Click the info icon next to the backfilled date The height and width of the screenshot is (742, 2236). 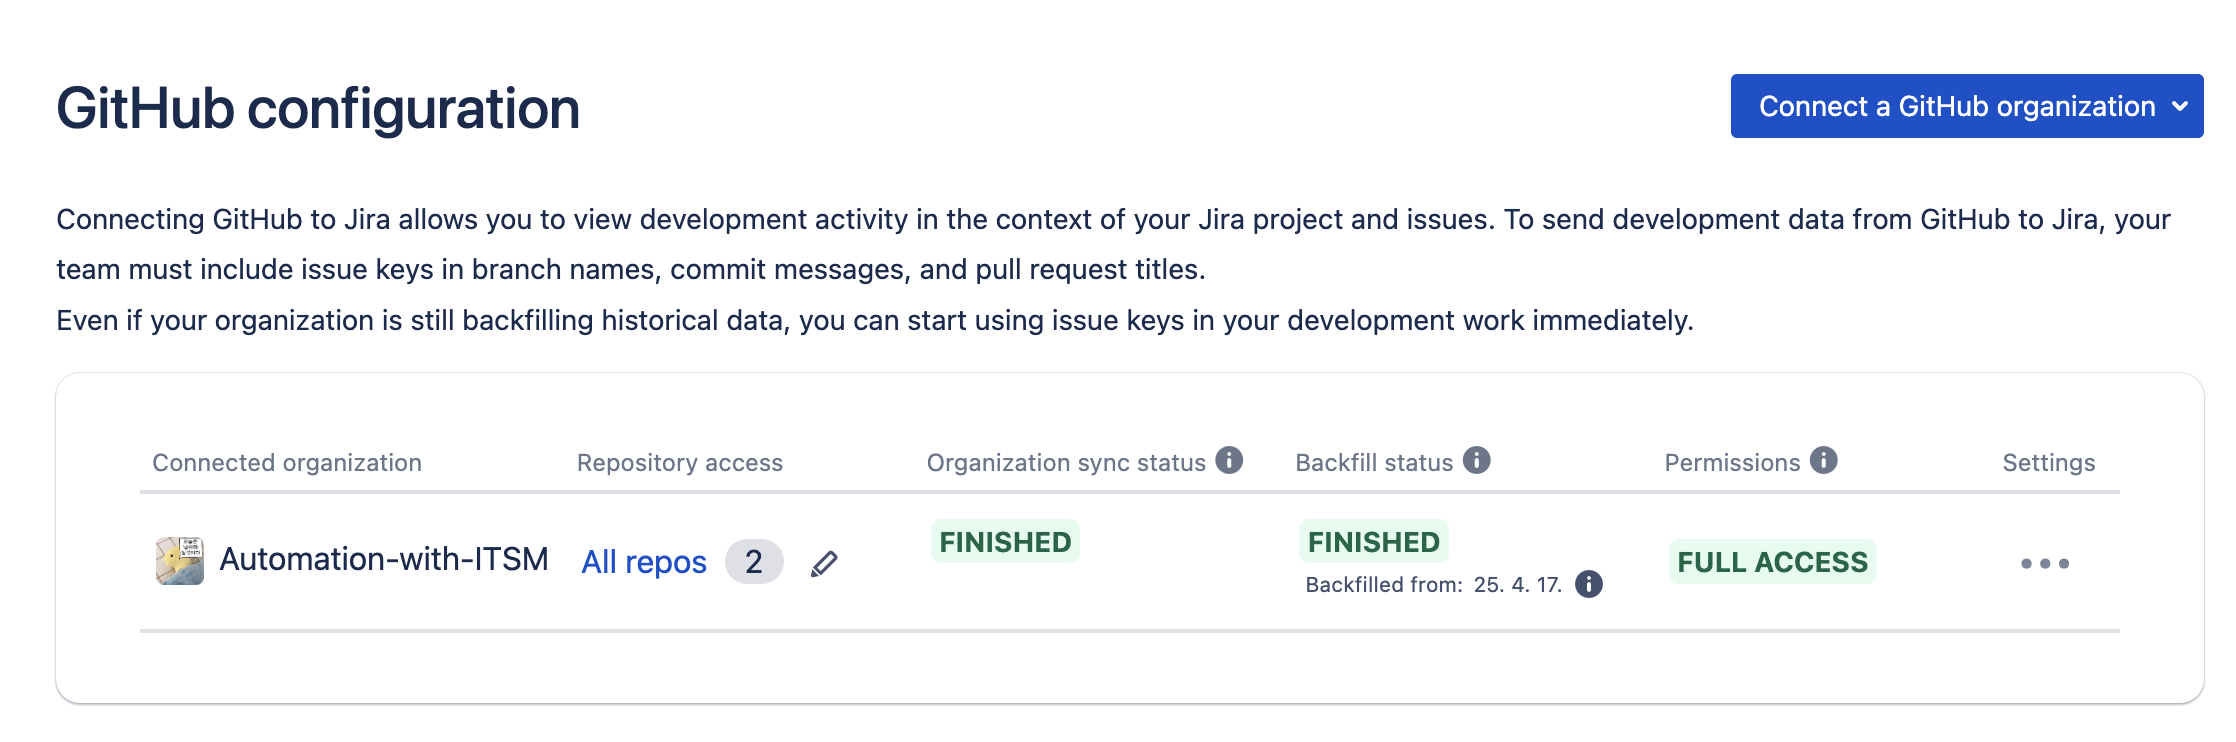1588,584
